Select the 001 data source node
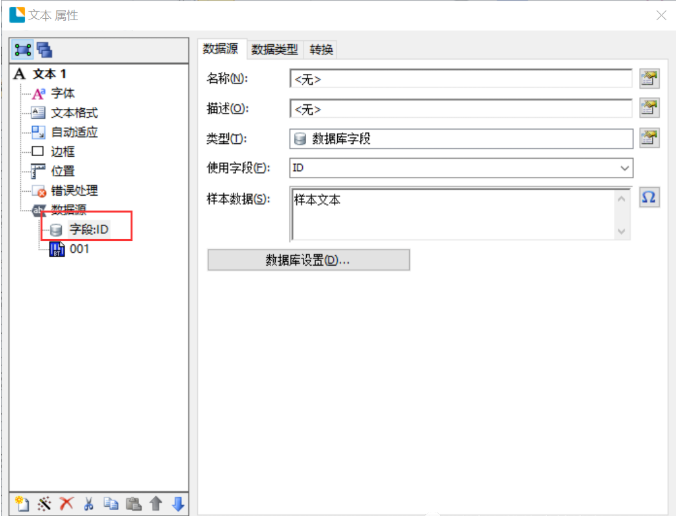This screenshot has width=676, height=516. click(x=79, y=249)
